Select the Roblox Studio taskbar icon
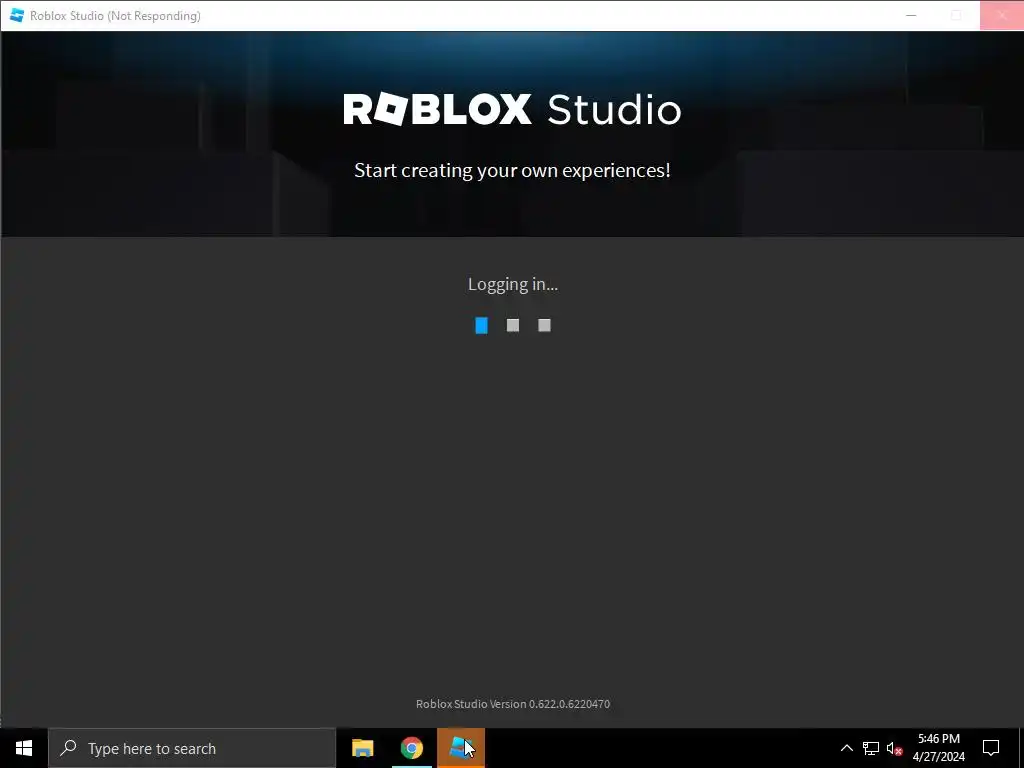Viewport: 1024px width, 768px height. point(461,748)
